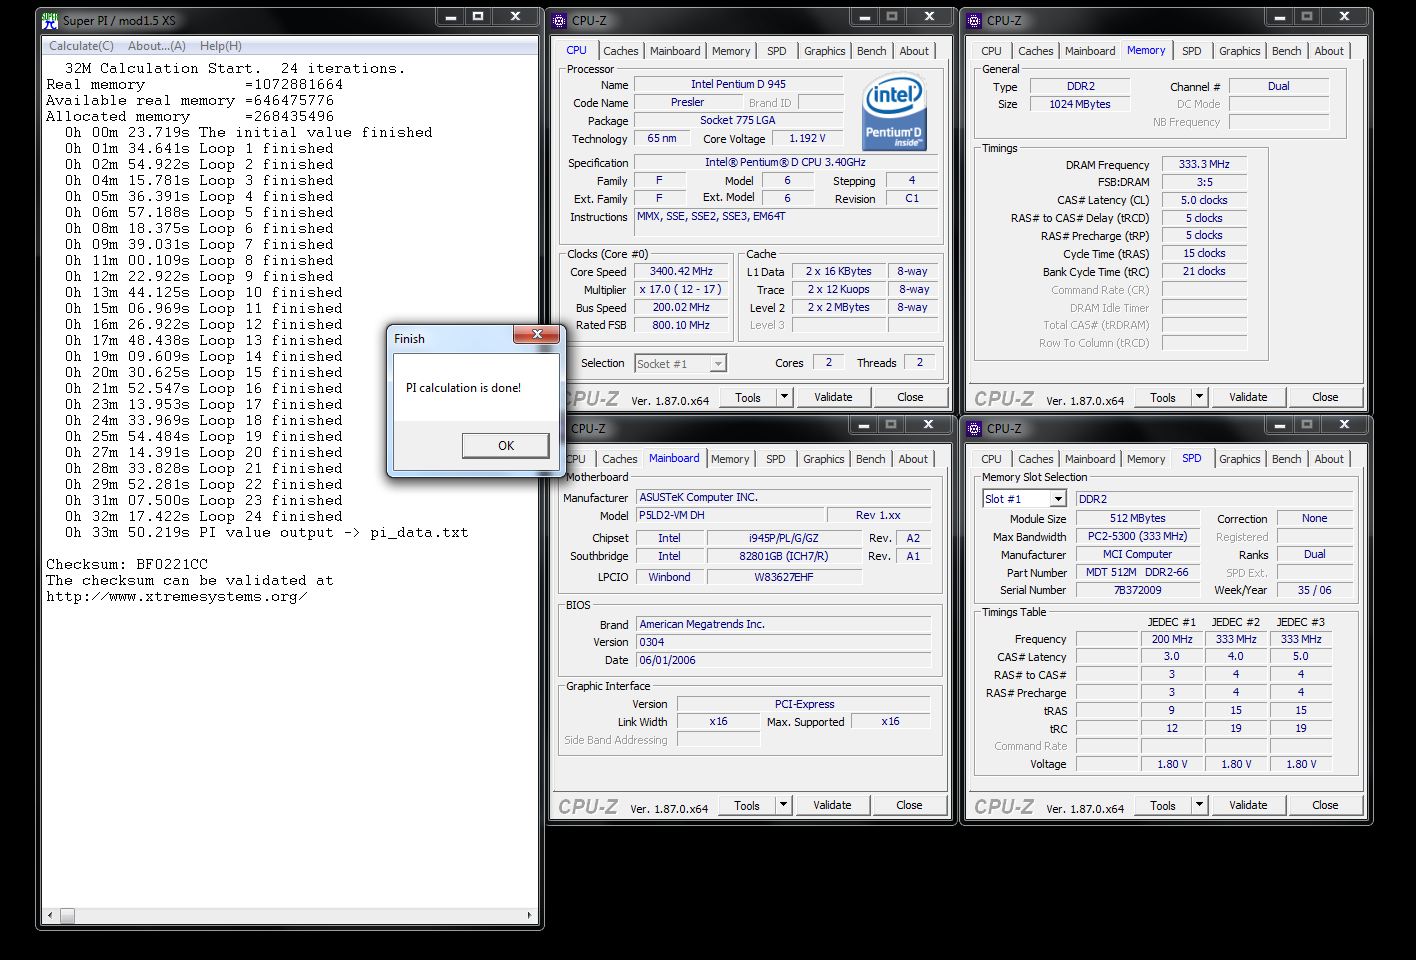Switch to Bench tab in CPU window
Screen dimensions: 1416x960
[871, 51]
